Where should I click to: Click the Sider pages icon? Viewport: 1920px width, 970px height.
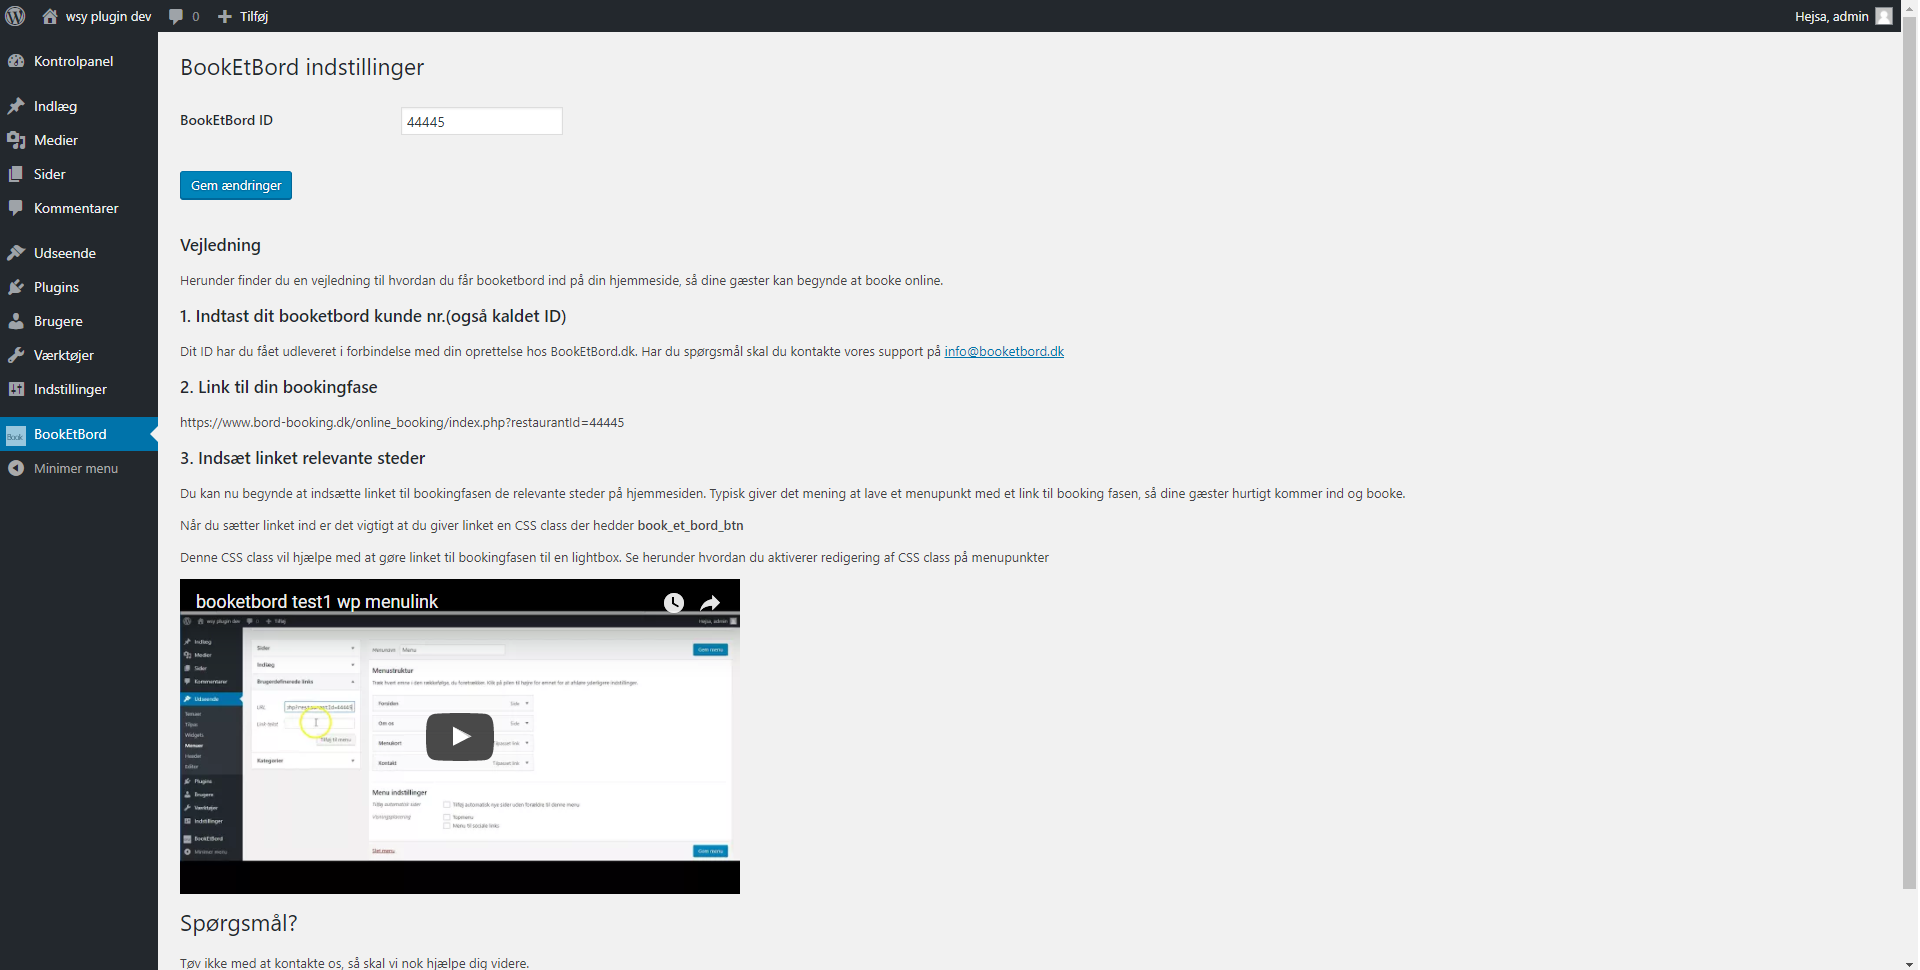(16, 174)
